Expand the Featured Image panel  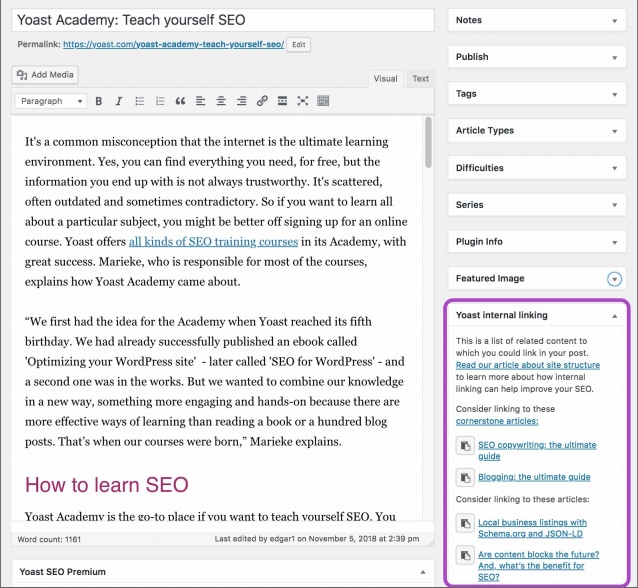614,279
